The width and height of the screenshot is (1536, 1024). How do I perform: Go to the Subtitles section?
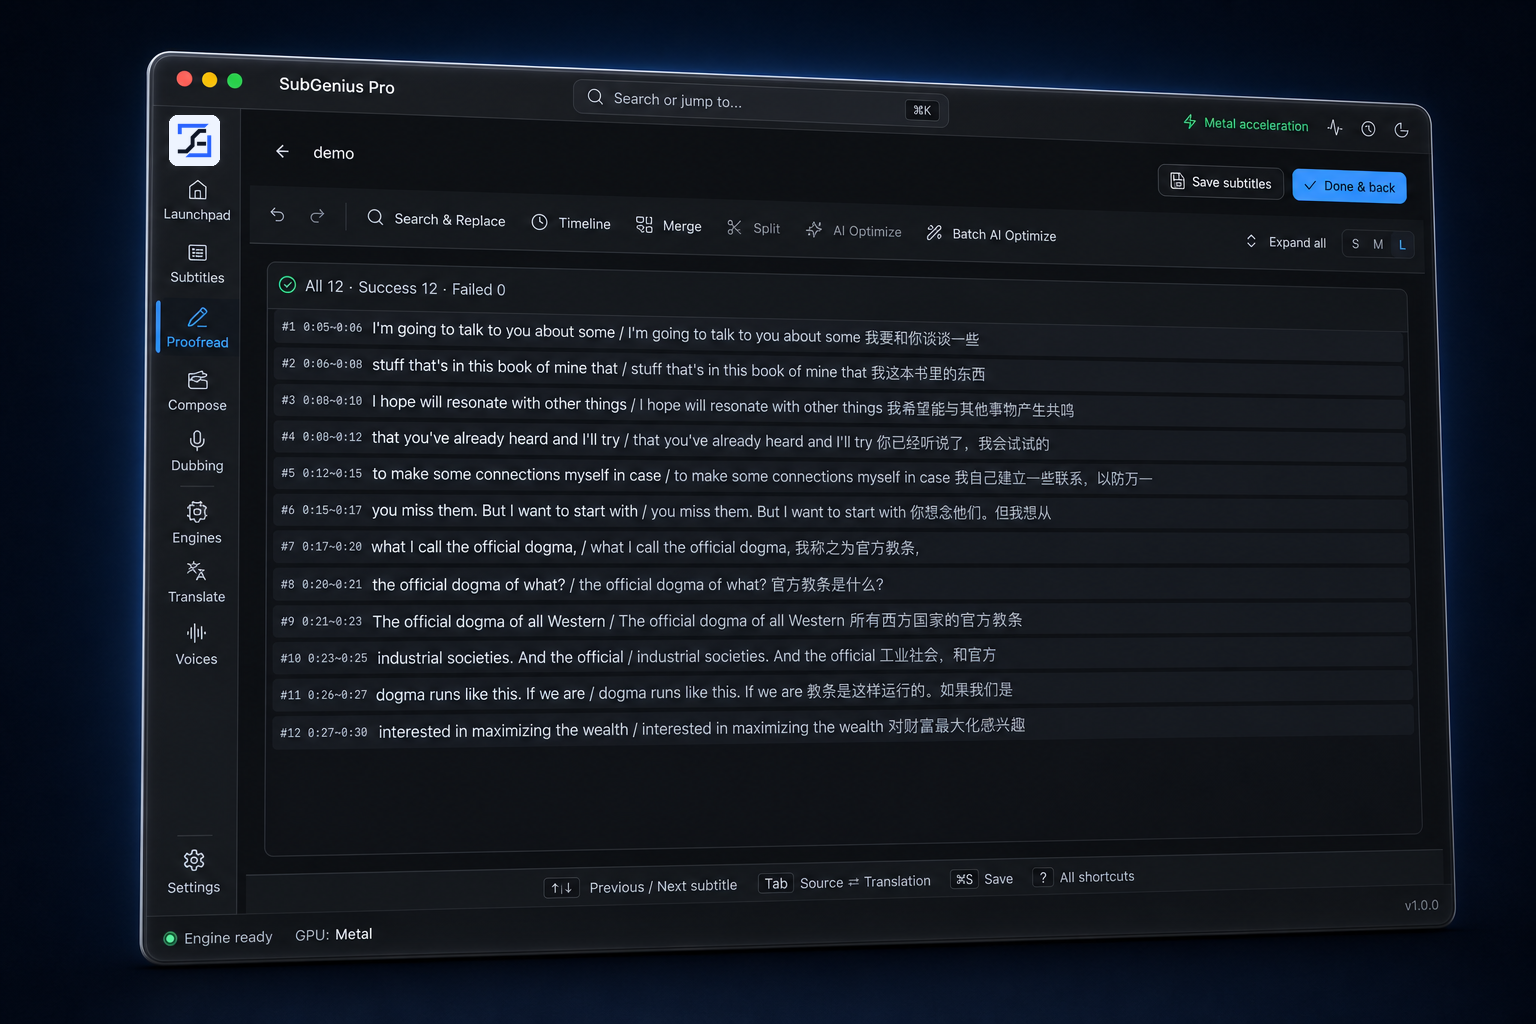pos(197,264)
